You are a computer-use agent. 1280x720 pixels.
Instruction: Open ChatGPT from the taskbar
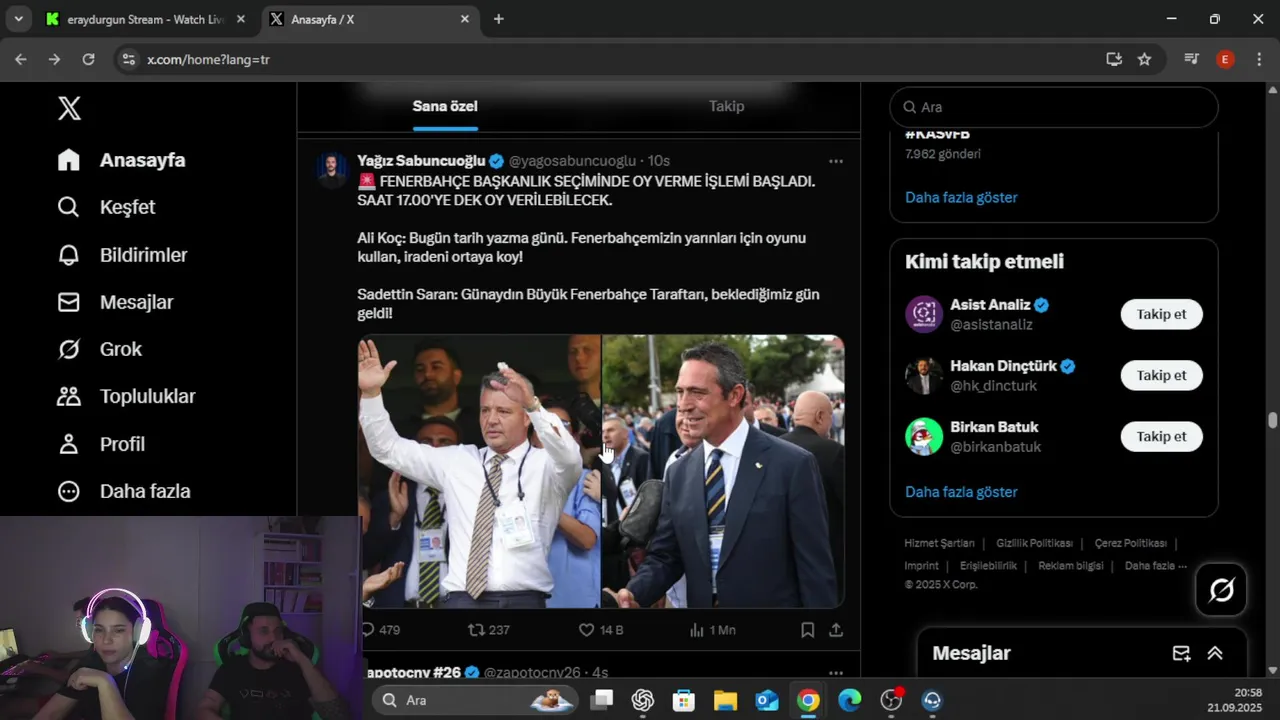[642, 700]
